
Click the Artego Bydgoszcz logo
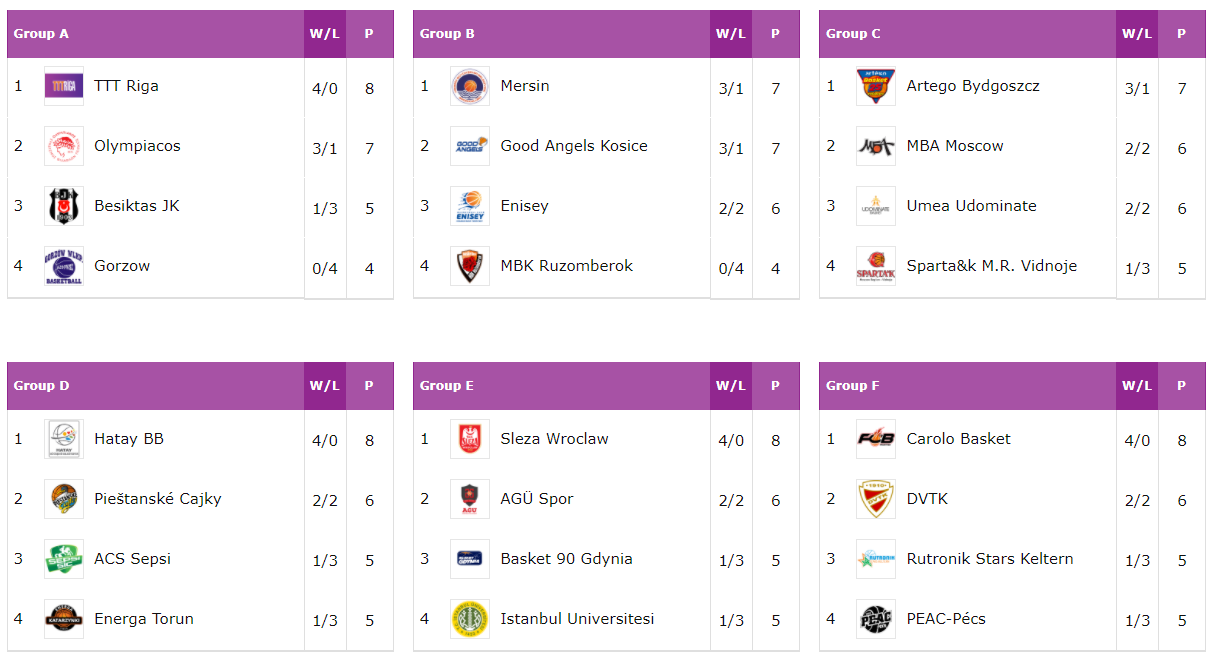[x=876, y=87]
